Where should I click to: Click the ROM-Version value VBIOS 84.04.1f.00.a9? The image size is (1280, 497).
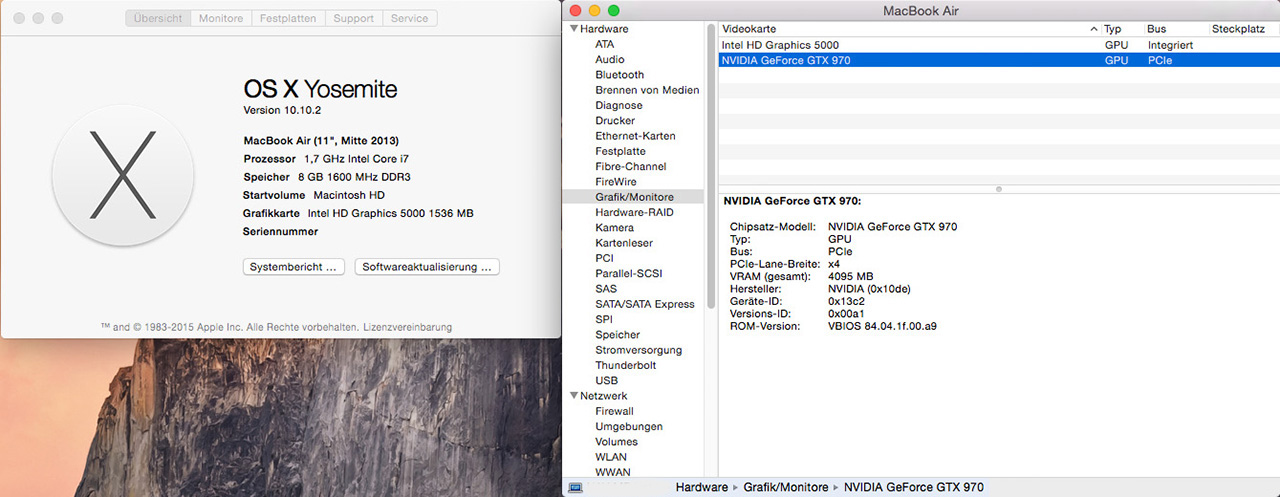(883, 326)
